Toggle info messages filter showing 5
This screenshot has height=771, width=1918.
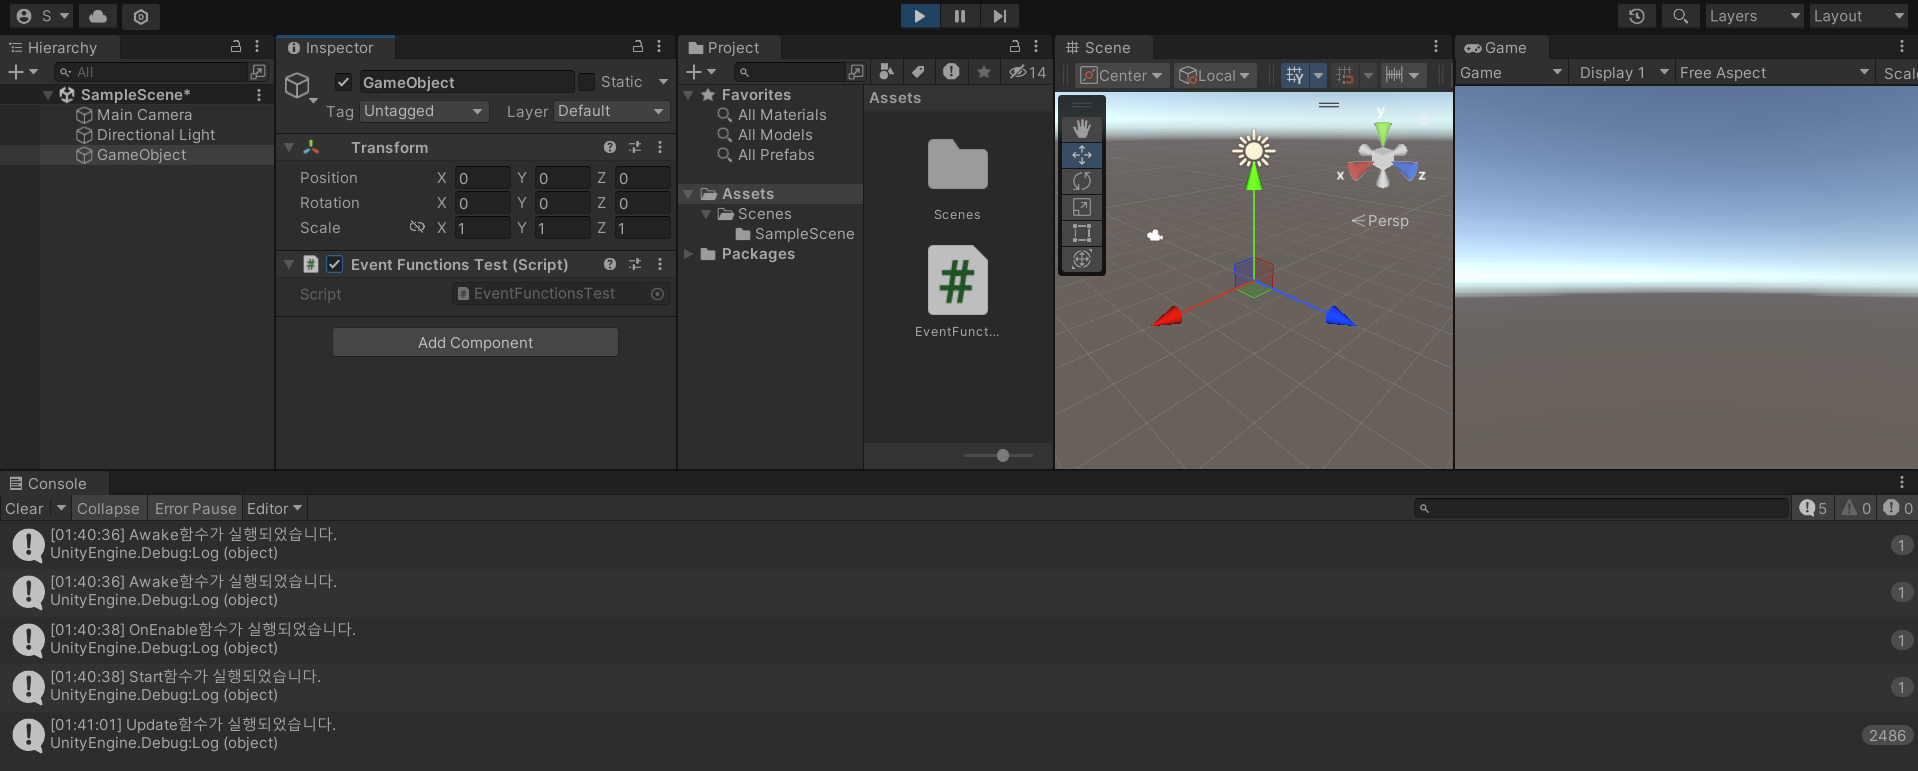point(1813,508)
